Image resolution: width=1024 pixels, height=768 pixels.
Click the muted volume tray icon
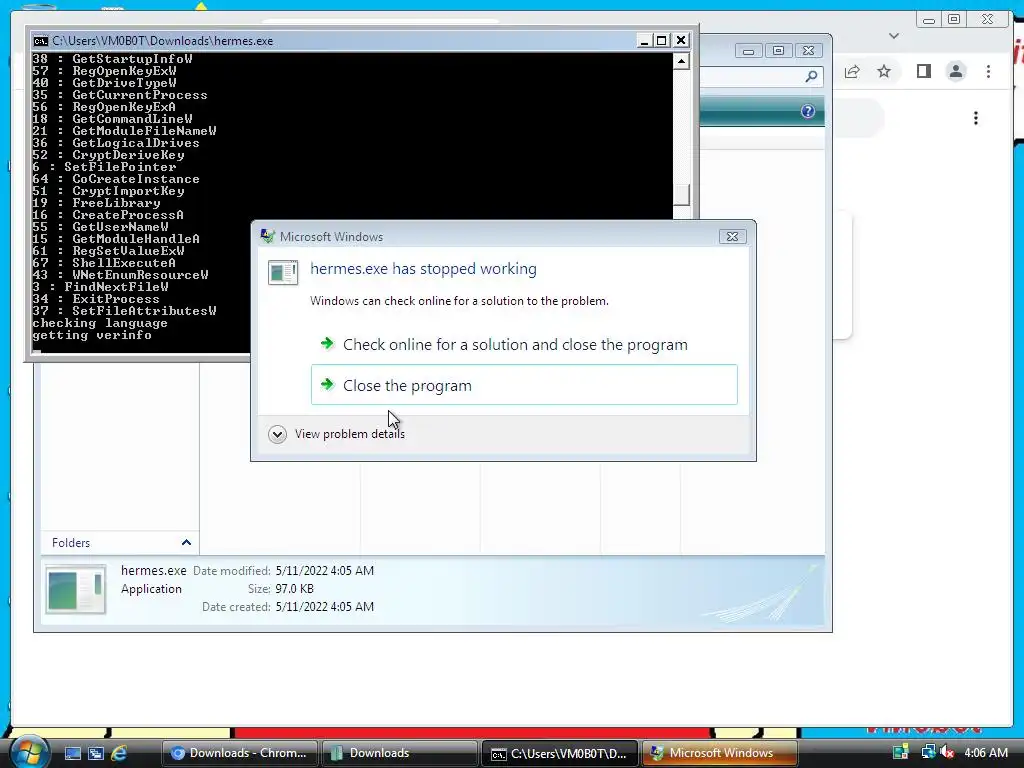[947, 752]
